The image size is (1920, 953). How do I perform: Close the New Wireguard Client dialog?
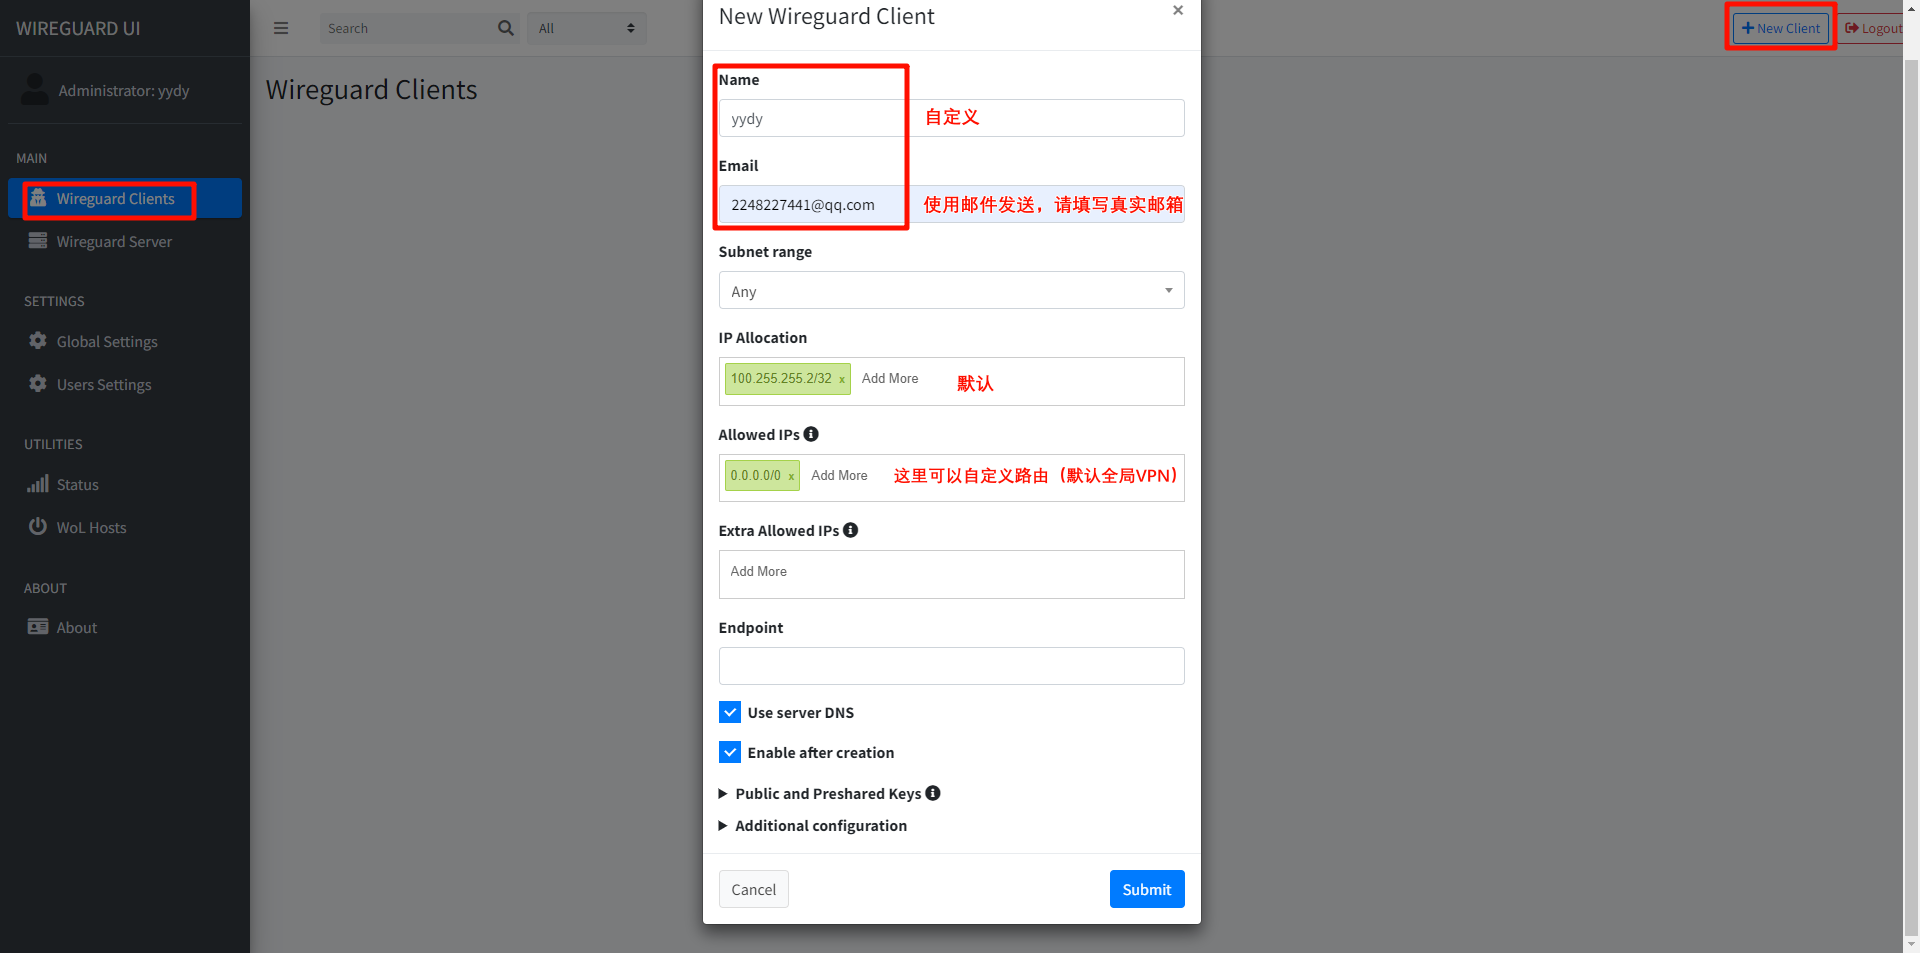tap(1178, 10)
